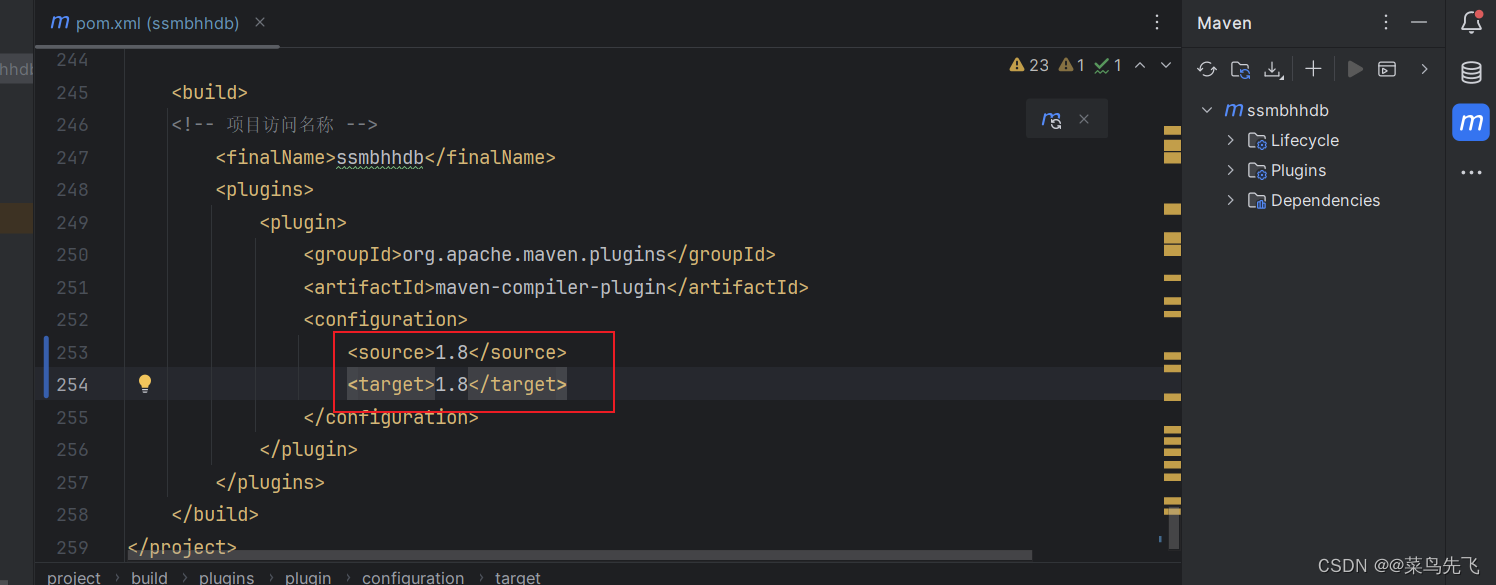
Task: Click the opening <configuration> tag
Action: pos(385,319)
